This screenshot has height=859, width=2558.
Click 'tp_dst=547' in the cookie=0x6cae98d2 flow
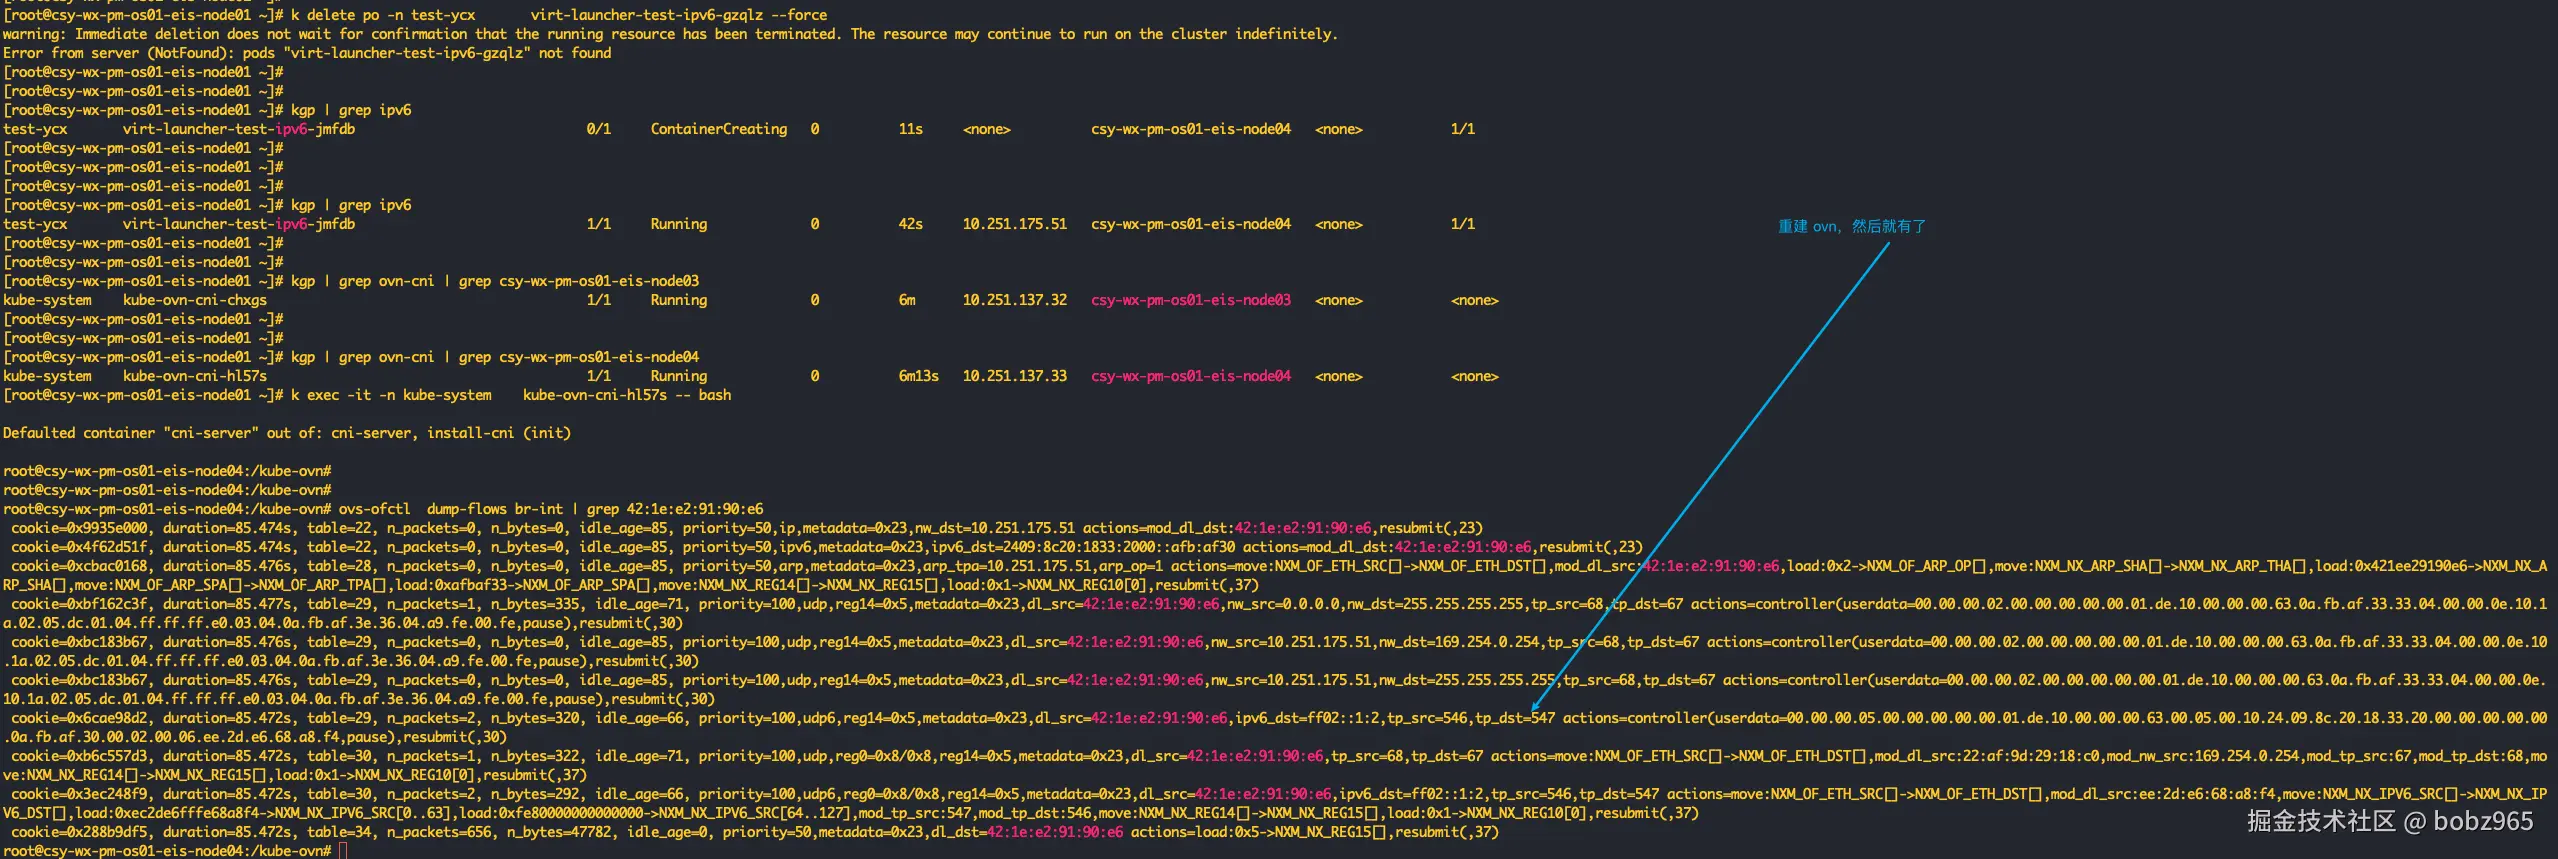click(x=1515, y=718)
